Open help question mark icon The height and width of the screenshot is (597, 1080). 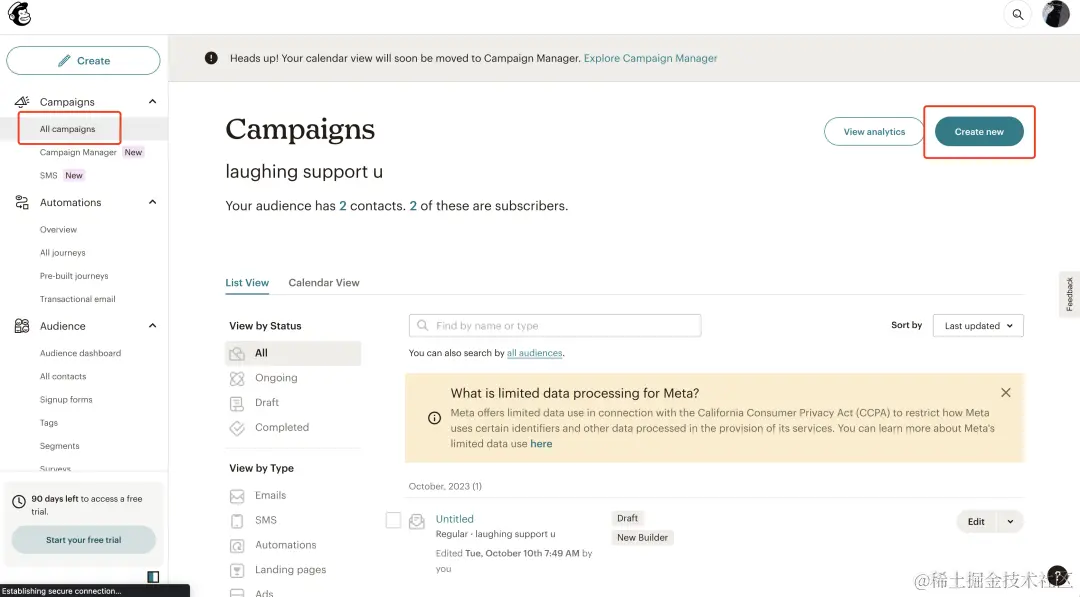click(1058, 575)
